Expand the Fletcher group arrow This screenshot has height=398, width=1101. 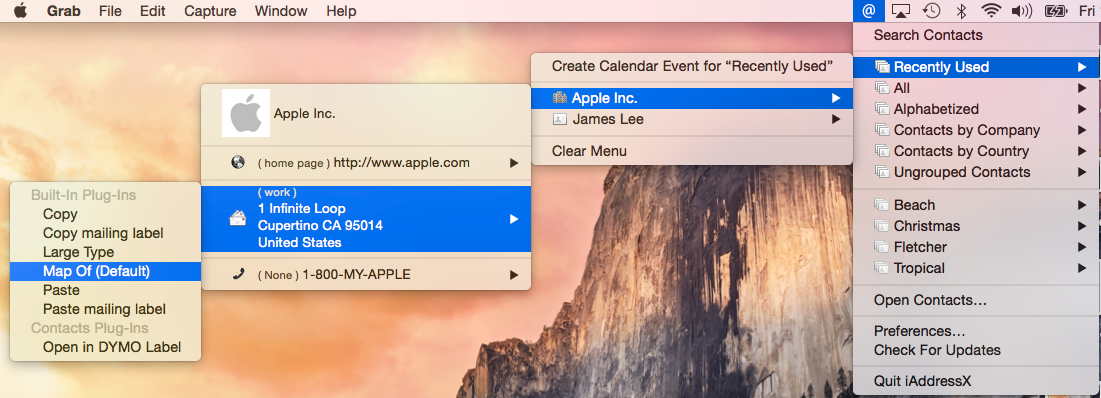[x=1081, y=247]
